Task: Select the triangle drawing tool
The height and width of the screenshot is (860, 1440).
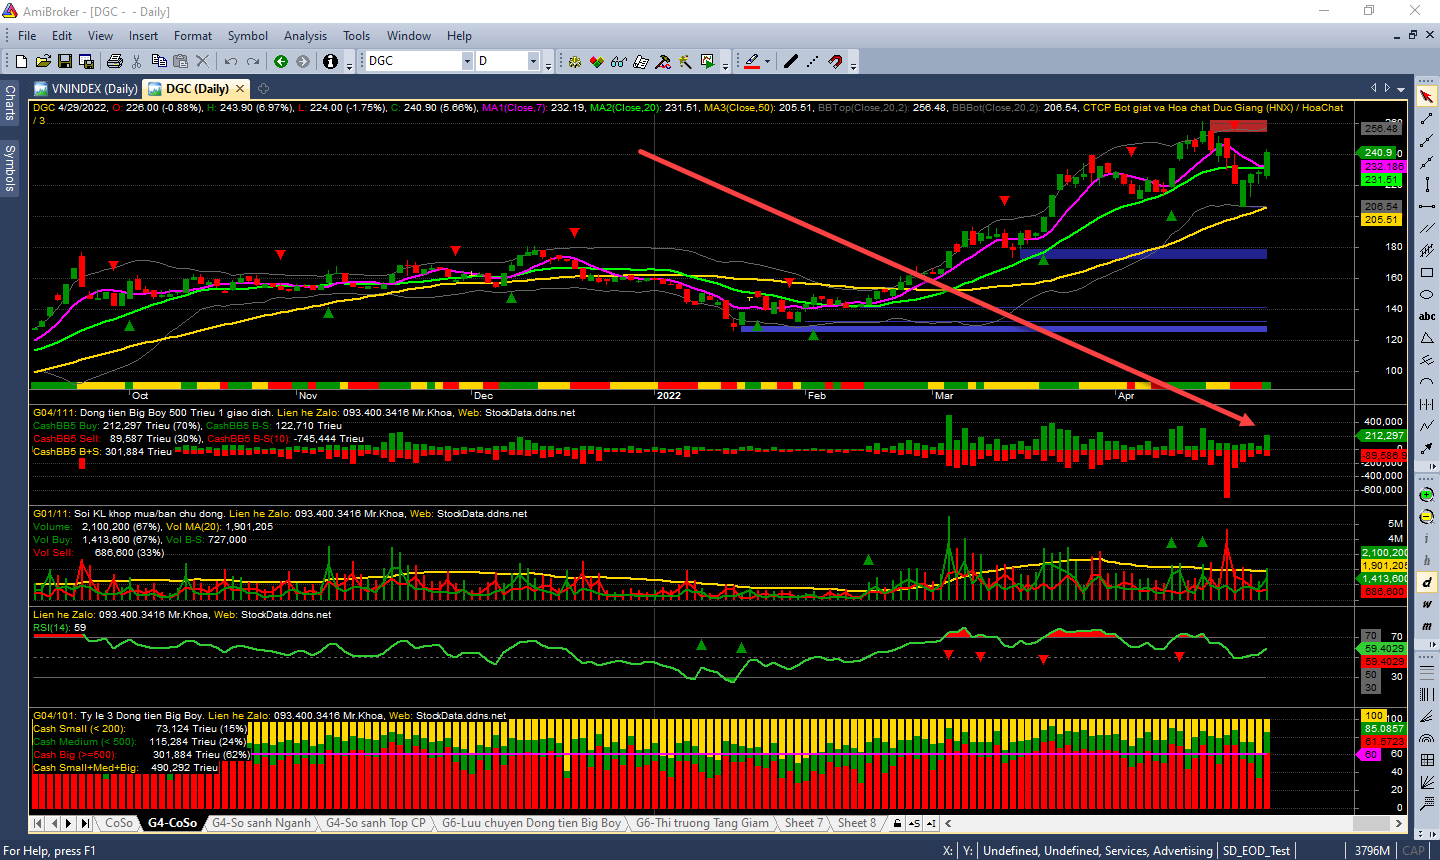Action: click(1427, 338)
